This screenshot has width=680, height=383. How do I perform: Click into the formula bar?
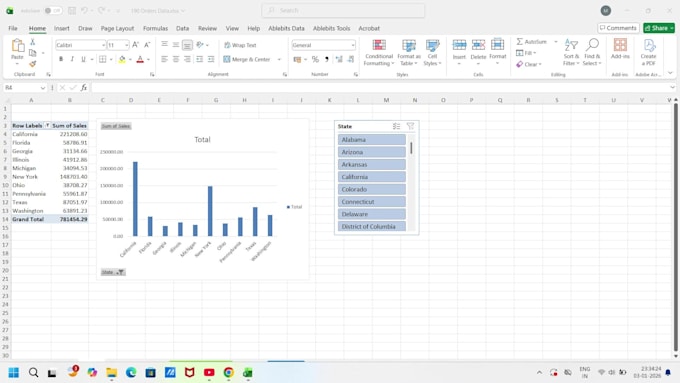[x=379, y=88]
